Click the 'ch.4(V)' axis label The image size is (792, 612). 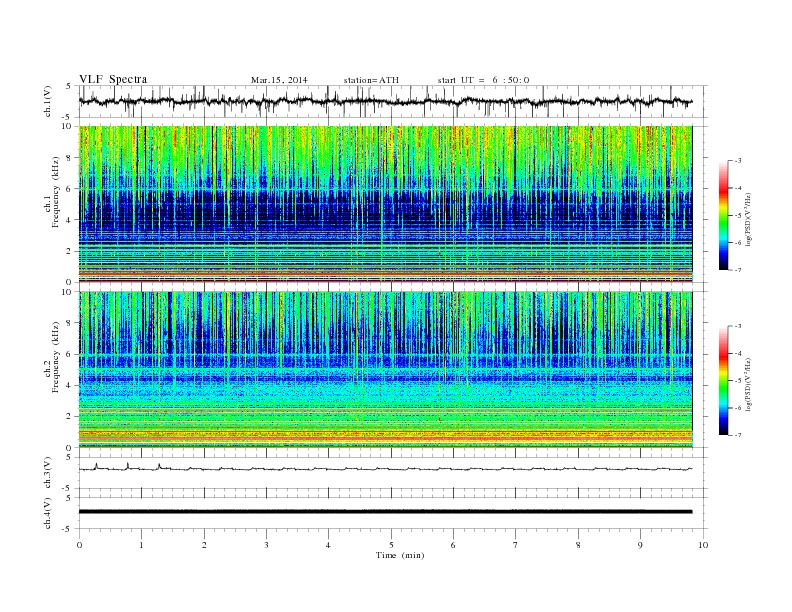[x=47, y=513]
